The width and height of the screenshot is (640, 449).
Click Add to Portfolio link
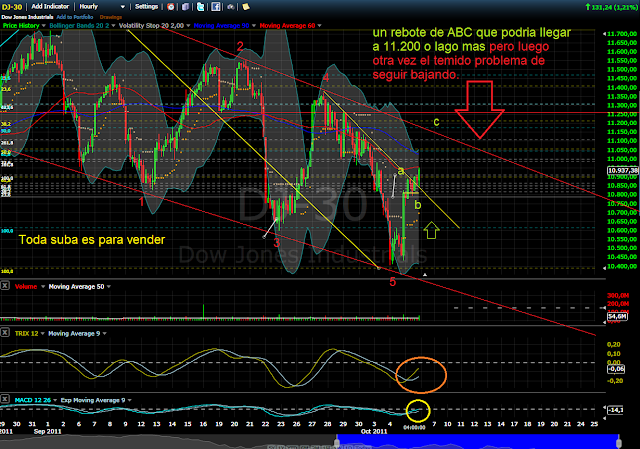75,17
